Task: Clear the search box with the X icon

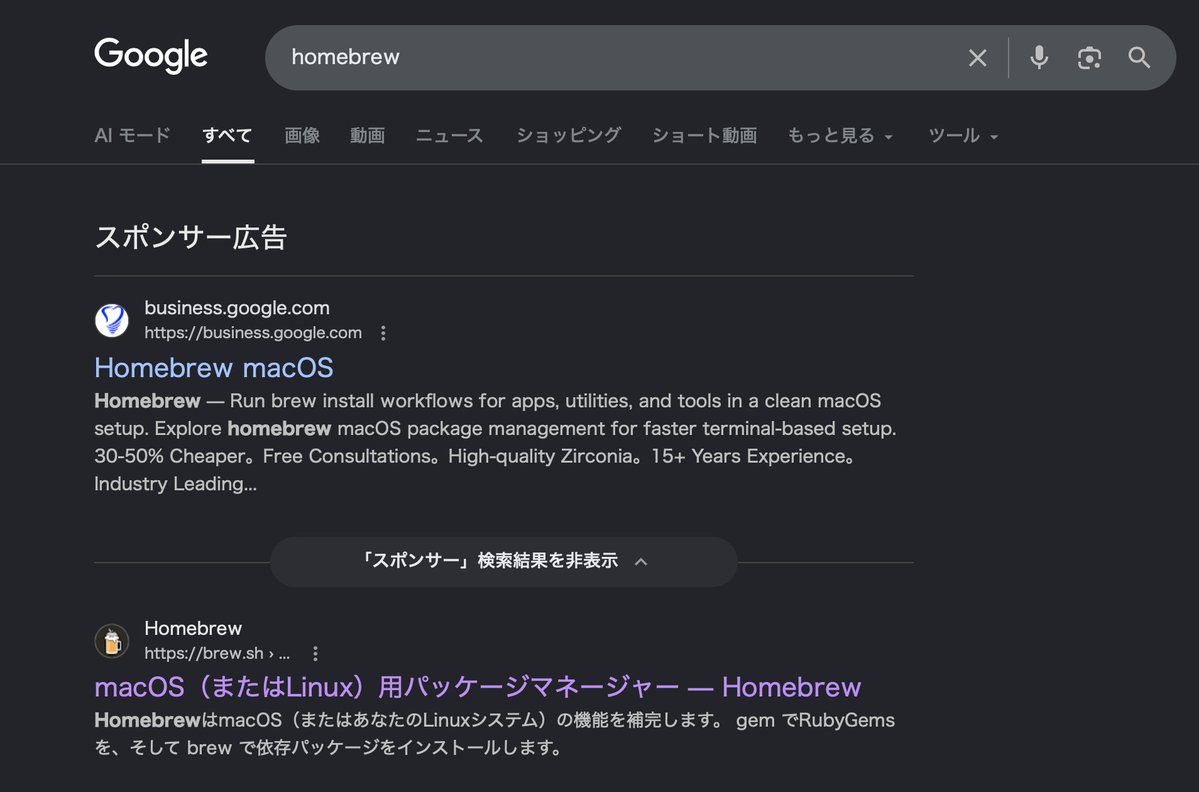Action: pyautogui.click(x=977, y=57)
